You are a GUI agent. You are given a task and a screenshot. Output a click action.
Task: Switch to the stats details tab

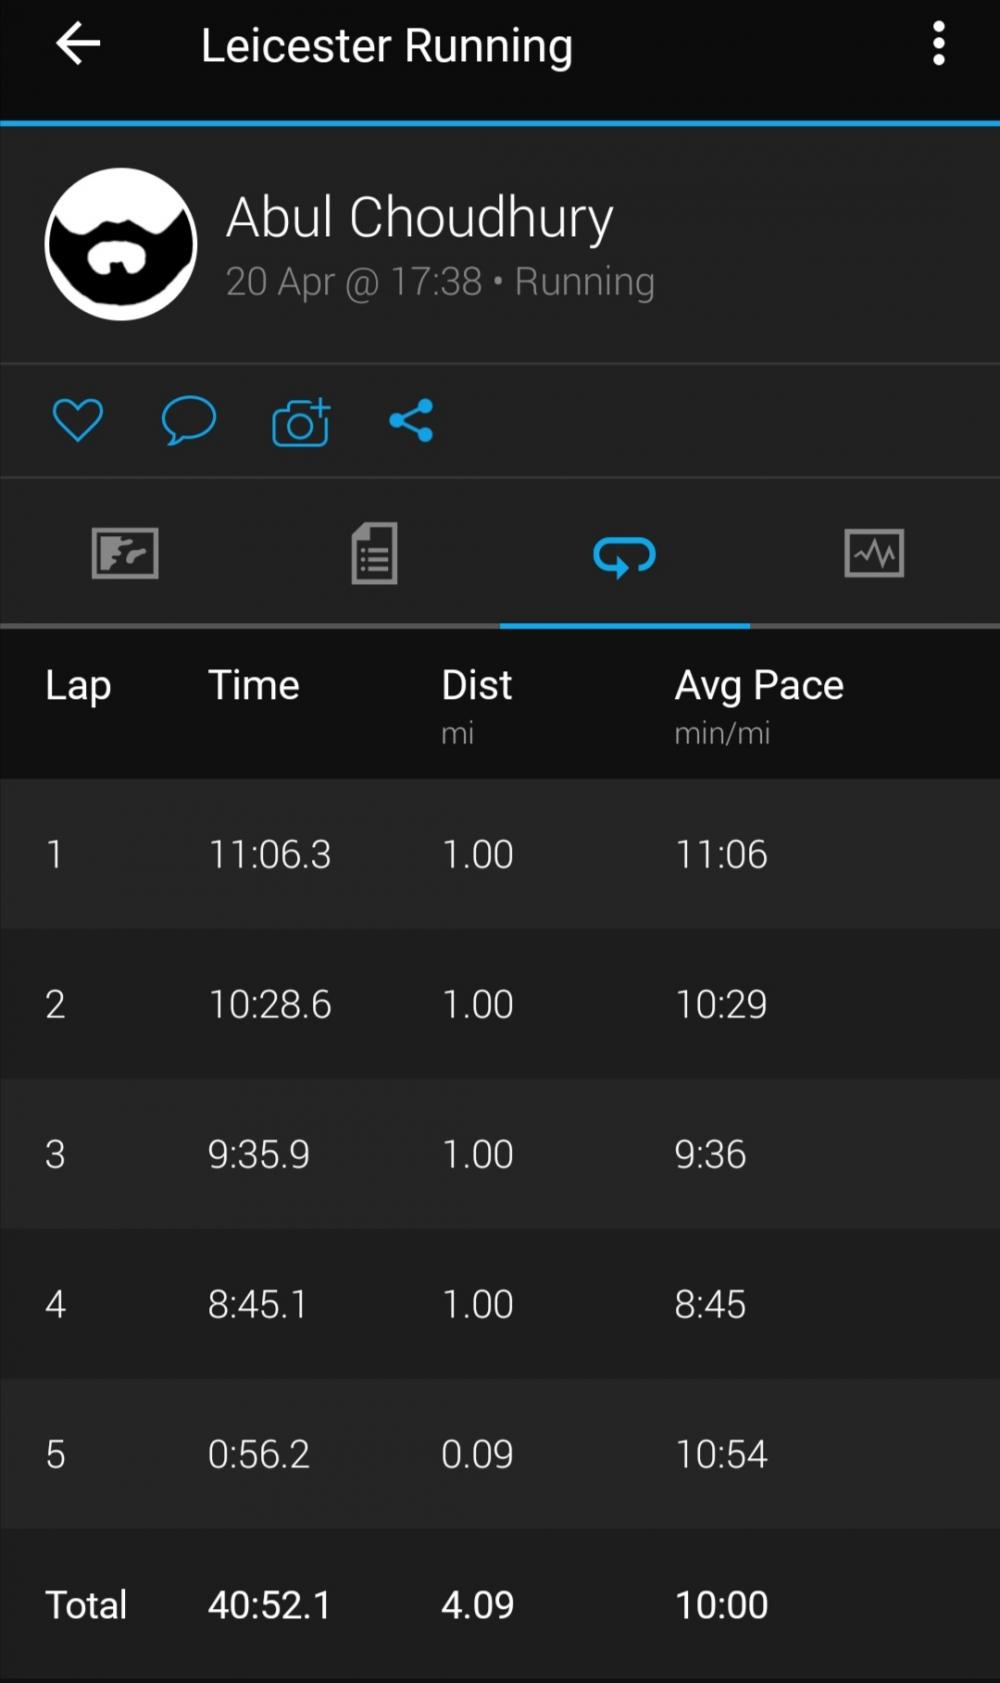click(x=375, y=553)
